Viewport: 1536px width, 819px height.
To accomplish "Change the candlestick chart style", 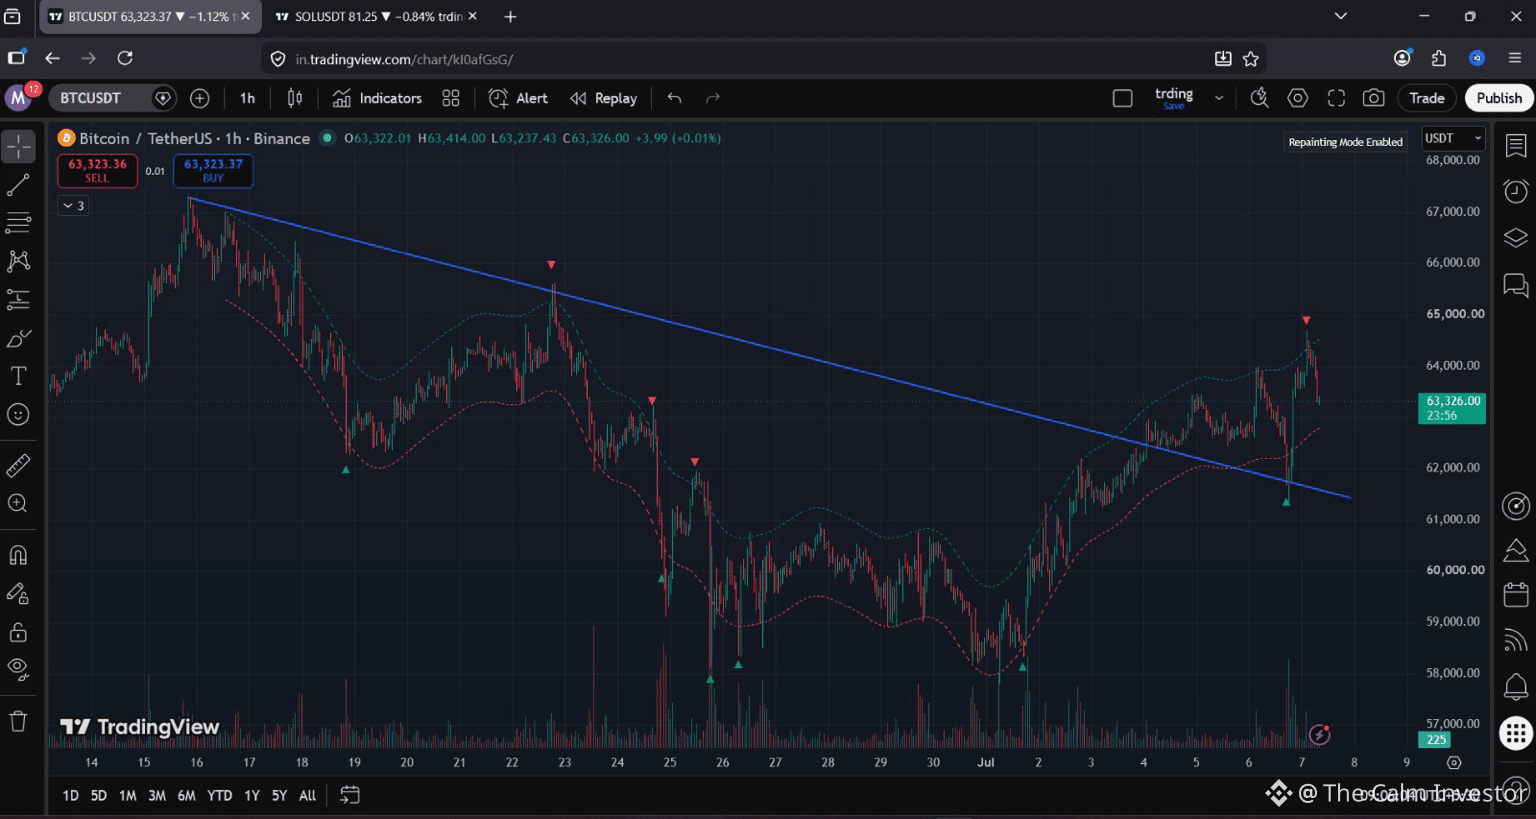I will [x=295, y=98].
